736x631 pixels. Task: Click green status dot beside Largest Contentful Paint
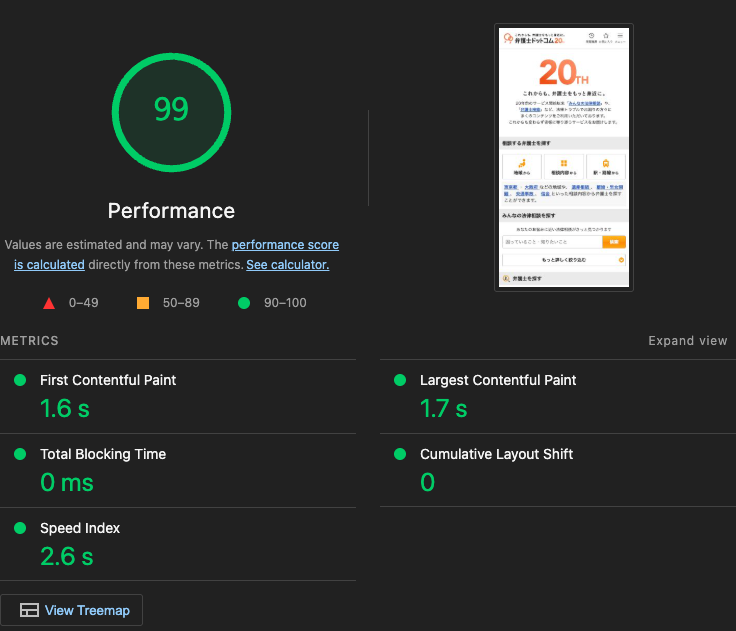pos(400,380)
